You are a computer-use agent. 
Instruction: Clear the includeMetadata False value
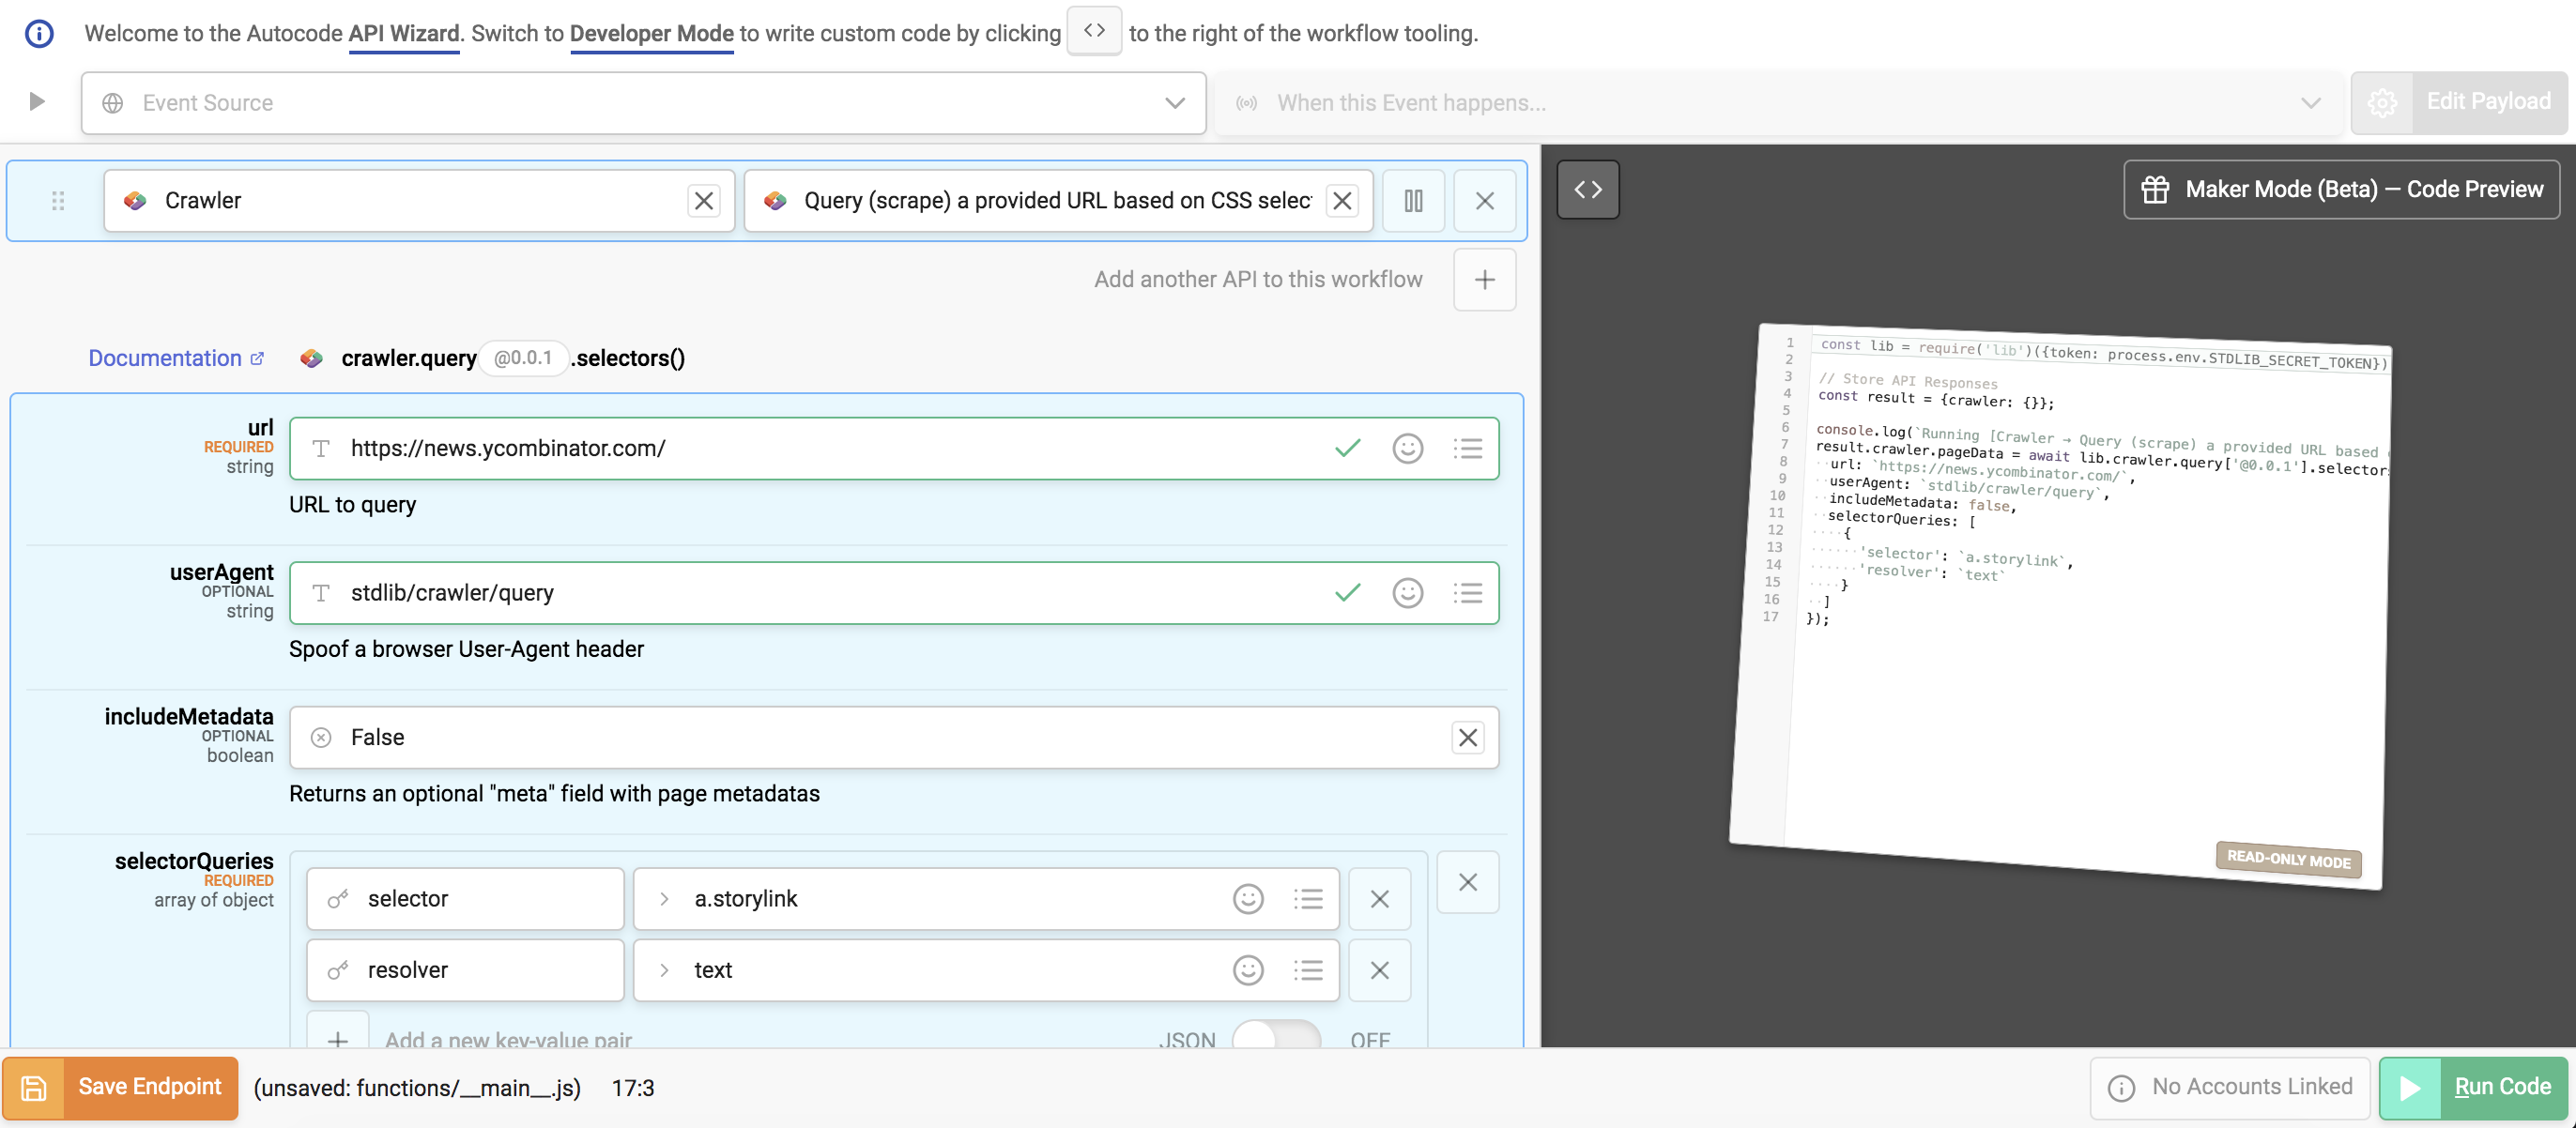point(1467,738)
